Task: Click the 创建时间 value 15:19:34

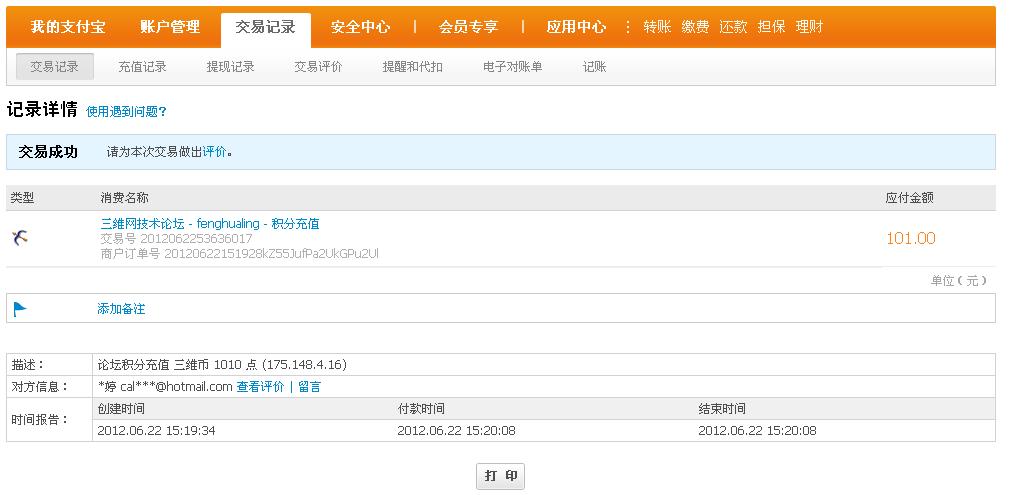Action: pyautogui.click(x=156, y=431)
